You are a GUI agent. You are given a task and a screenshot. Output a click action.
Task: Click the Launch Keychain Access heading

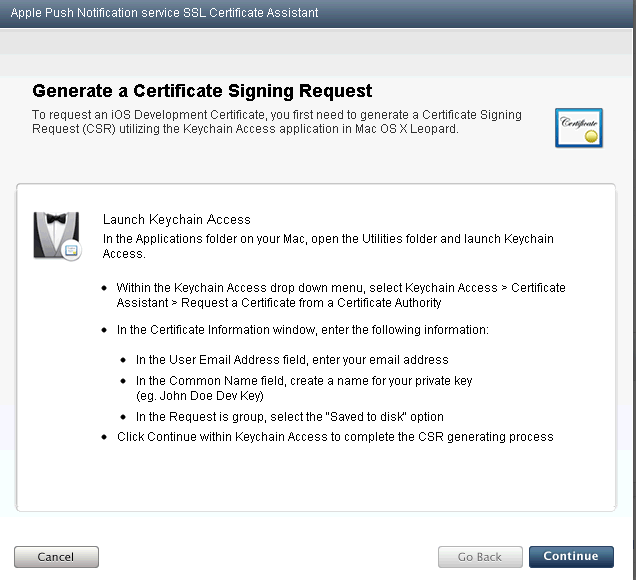click(x=177, y=219)
